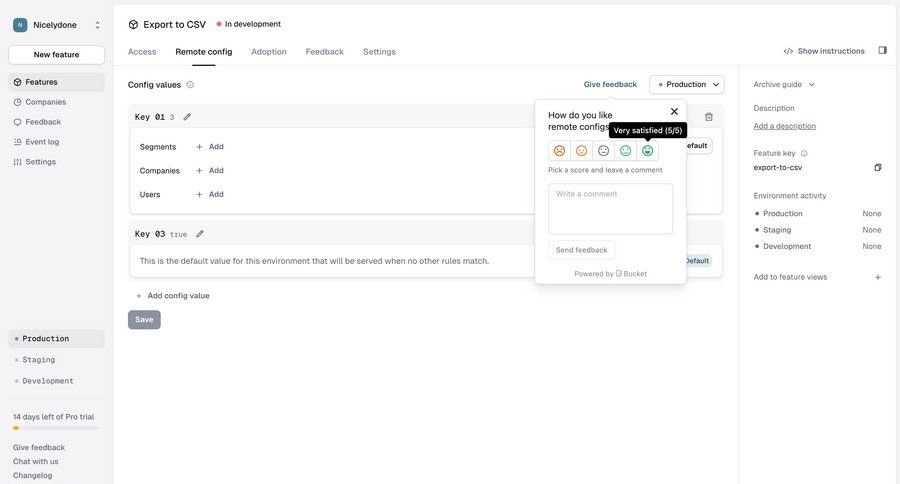Switch to the Access tab
Viewport: 900px width, 484px height.
point(142,52)
